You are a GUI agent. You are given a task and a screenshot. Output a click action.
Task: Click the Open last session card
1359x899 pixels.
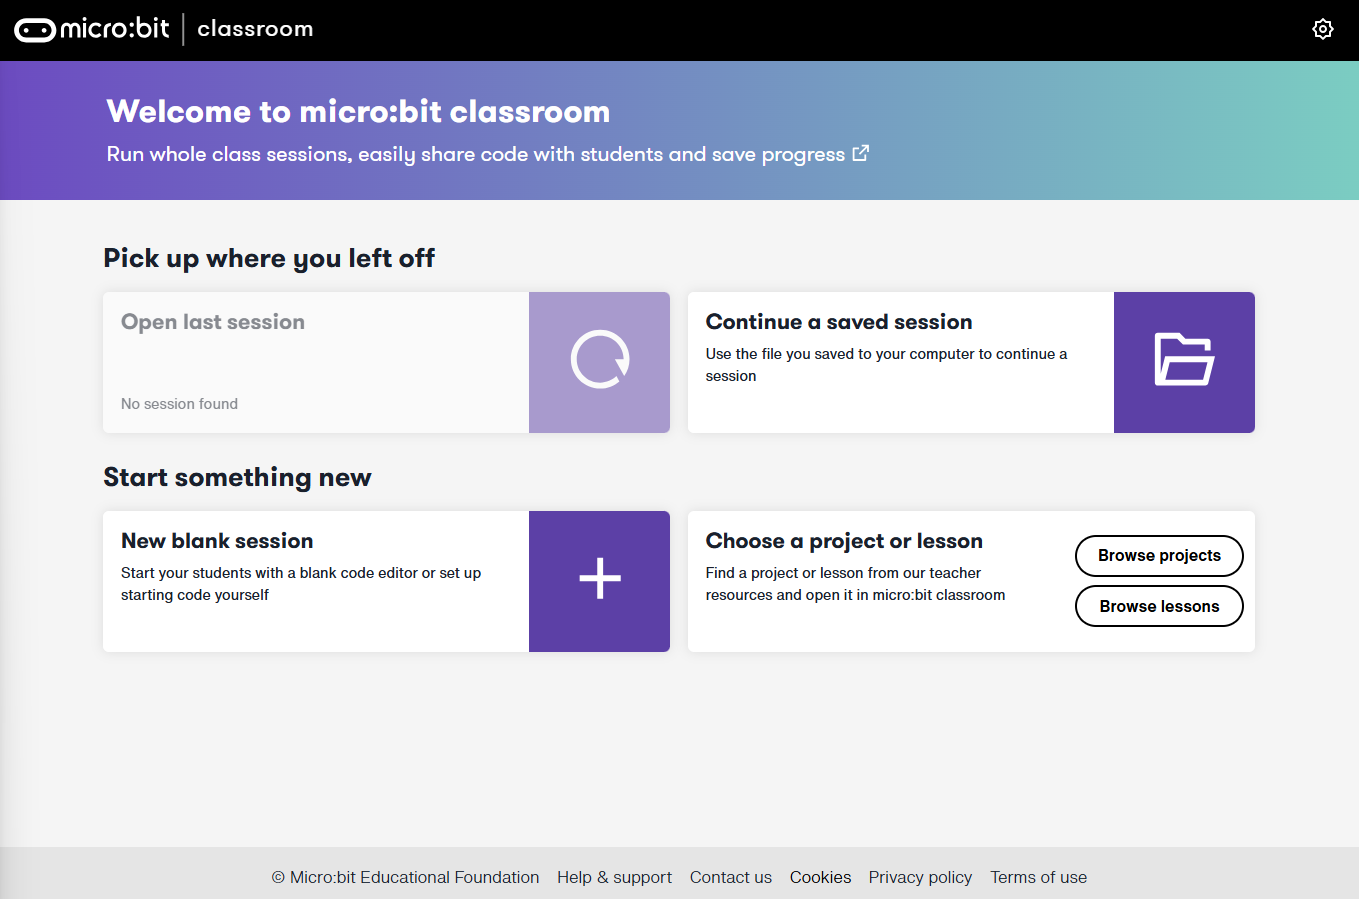[315, 362]
